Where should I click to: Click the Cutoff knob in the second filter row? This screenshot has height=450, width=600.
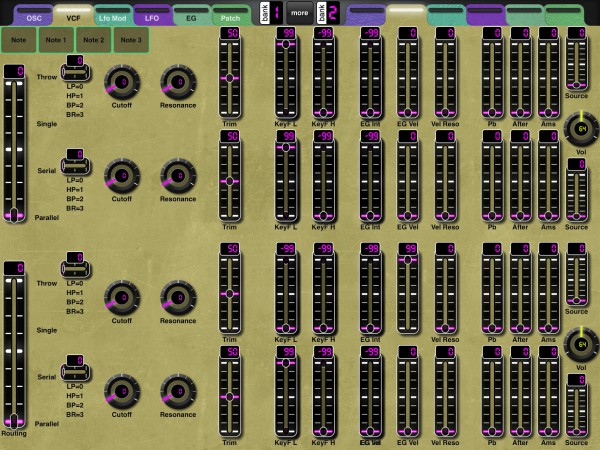click(x=122, y=176)
